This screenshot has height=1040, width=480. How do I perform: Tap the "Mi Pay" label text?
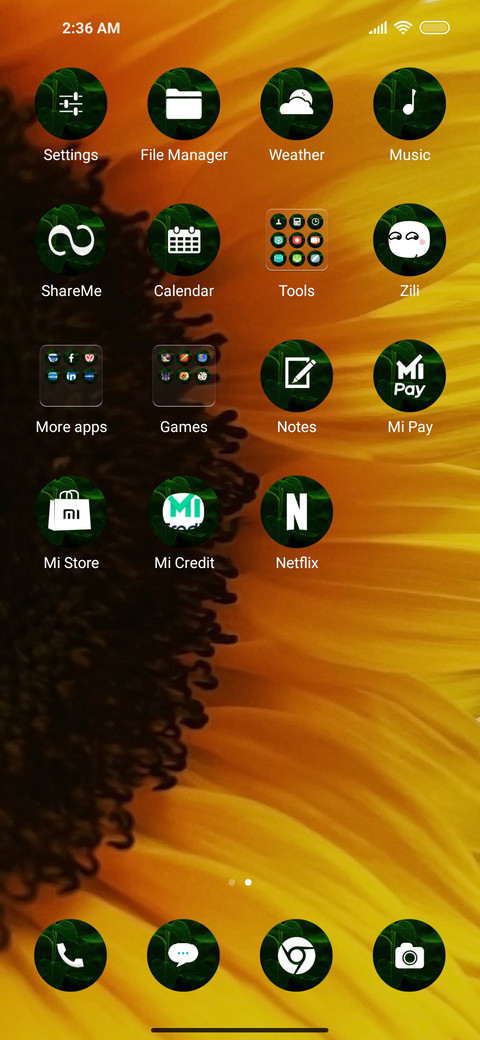[410, 427]
